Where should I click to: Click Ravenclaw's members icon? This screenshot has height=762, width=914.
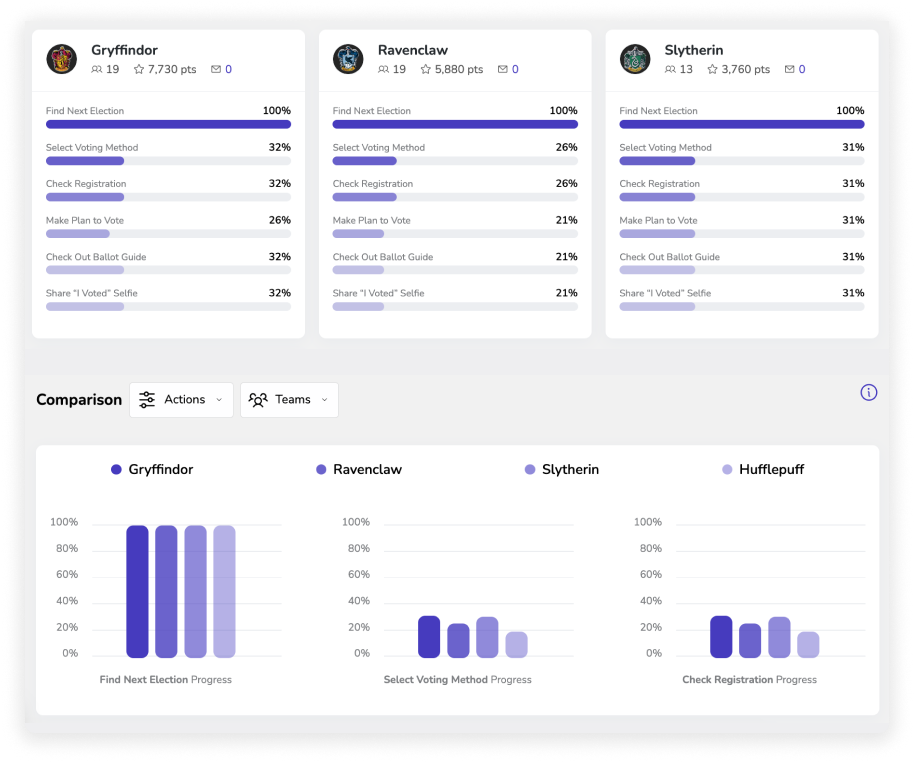[384, 69]
